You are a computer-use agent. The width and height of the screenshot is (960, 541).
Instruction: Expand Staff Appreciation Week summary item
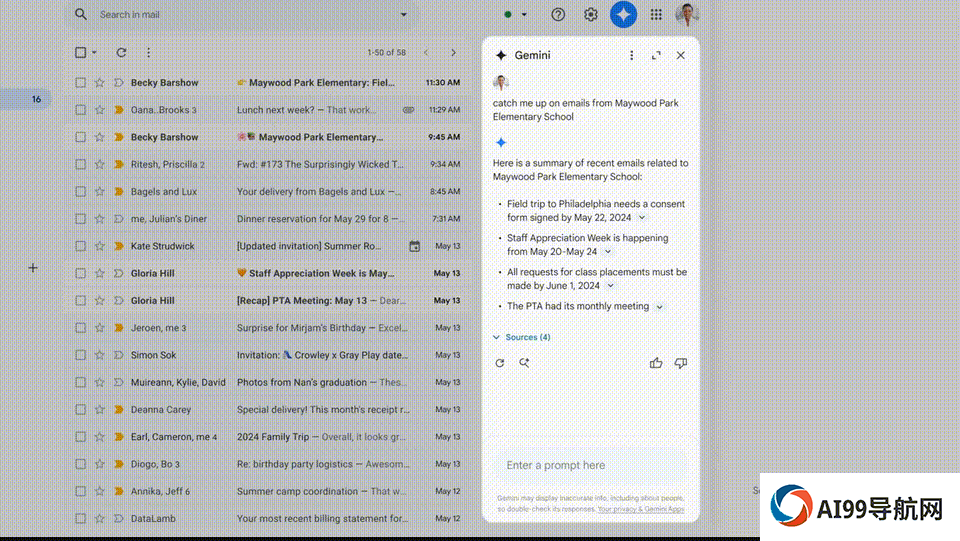tap(608, 252)
